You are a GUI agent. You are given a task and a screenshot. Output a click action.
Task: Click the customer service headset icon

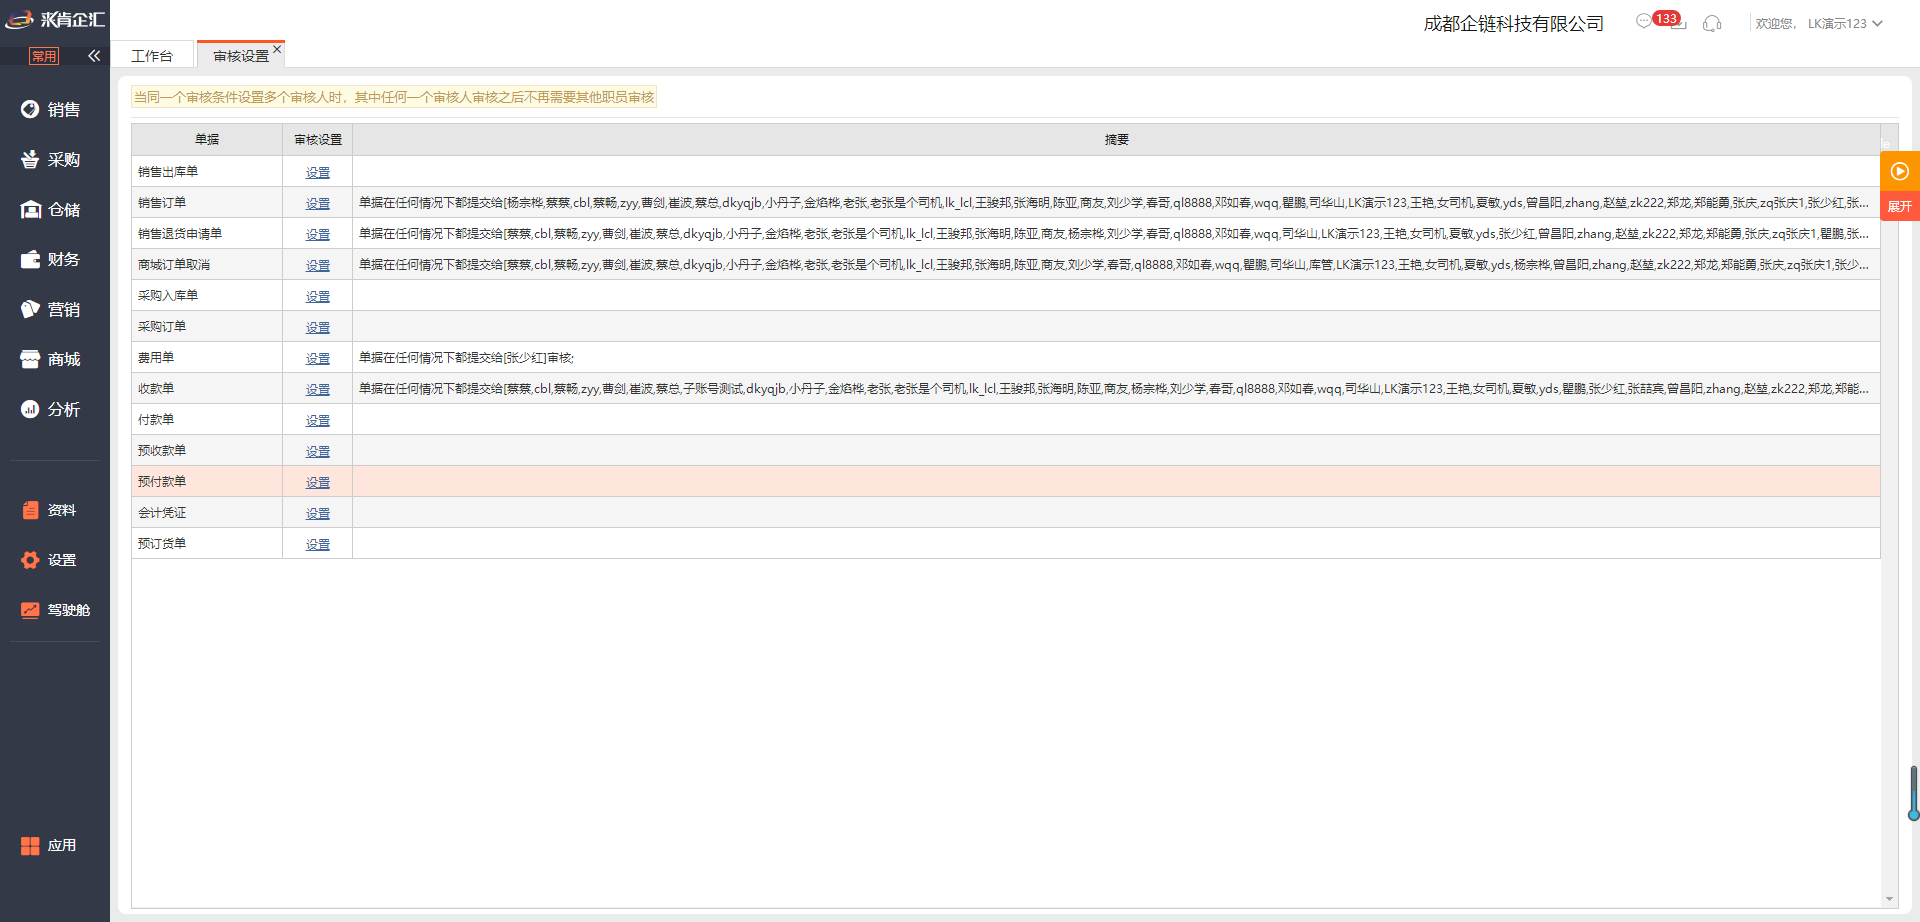1712,23
